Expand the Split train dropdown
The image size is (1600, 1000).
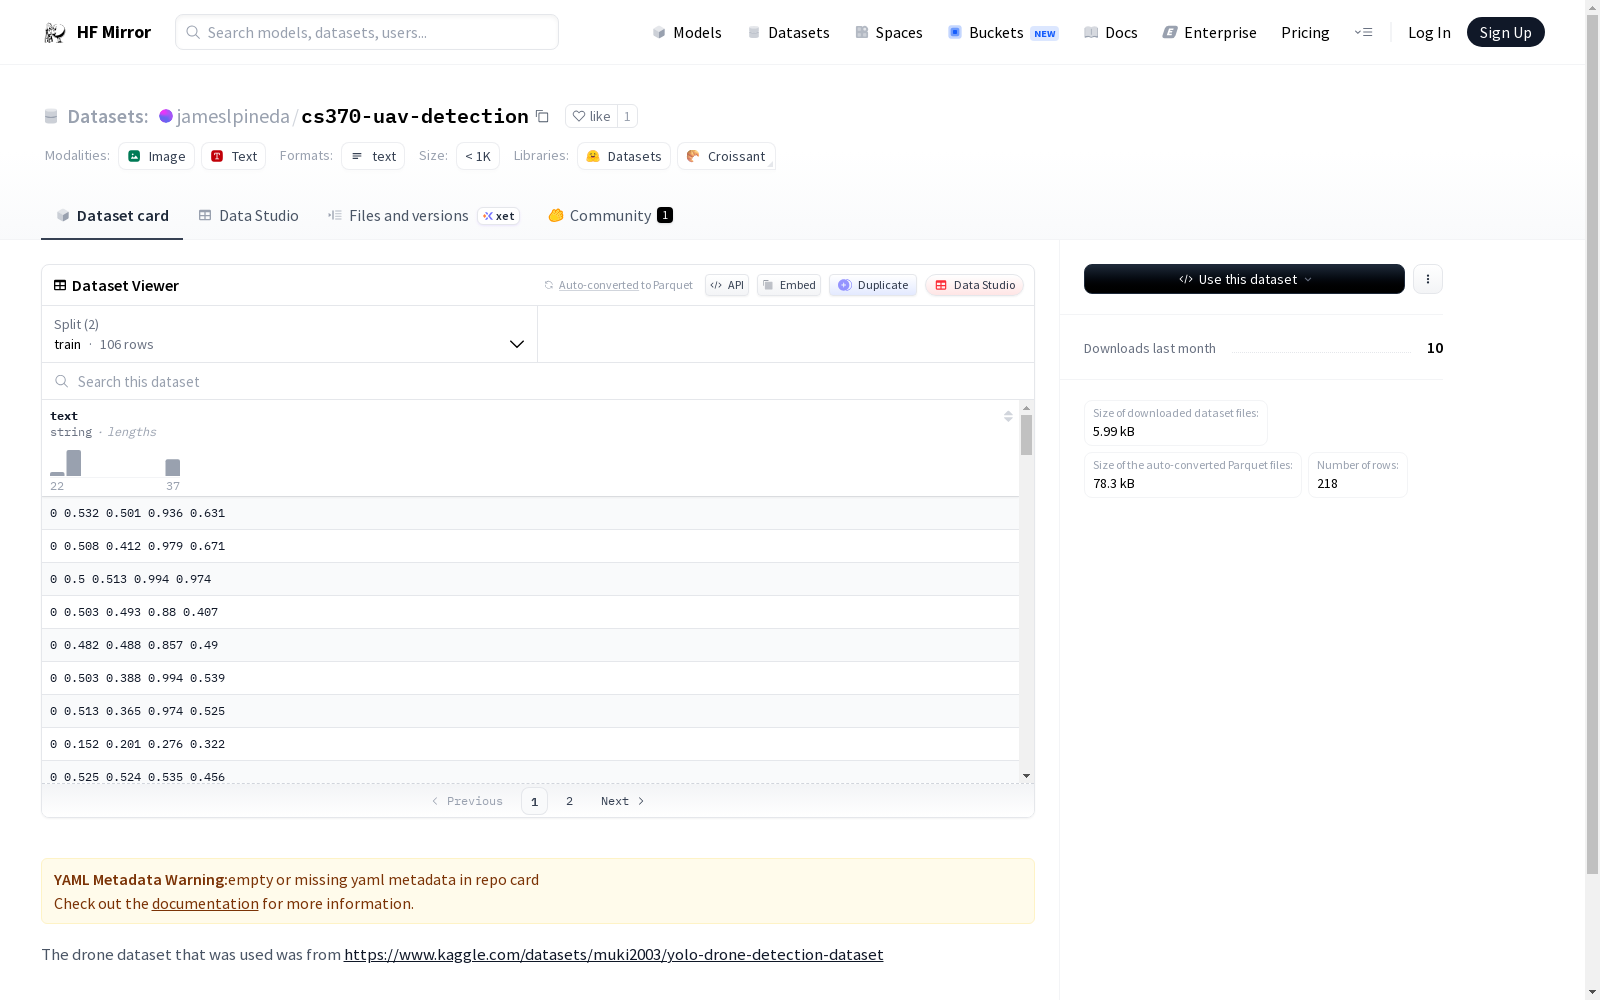click(289, 334)
